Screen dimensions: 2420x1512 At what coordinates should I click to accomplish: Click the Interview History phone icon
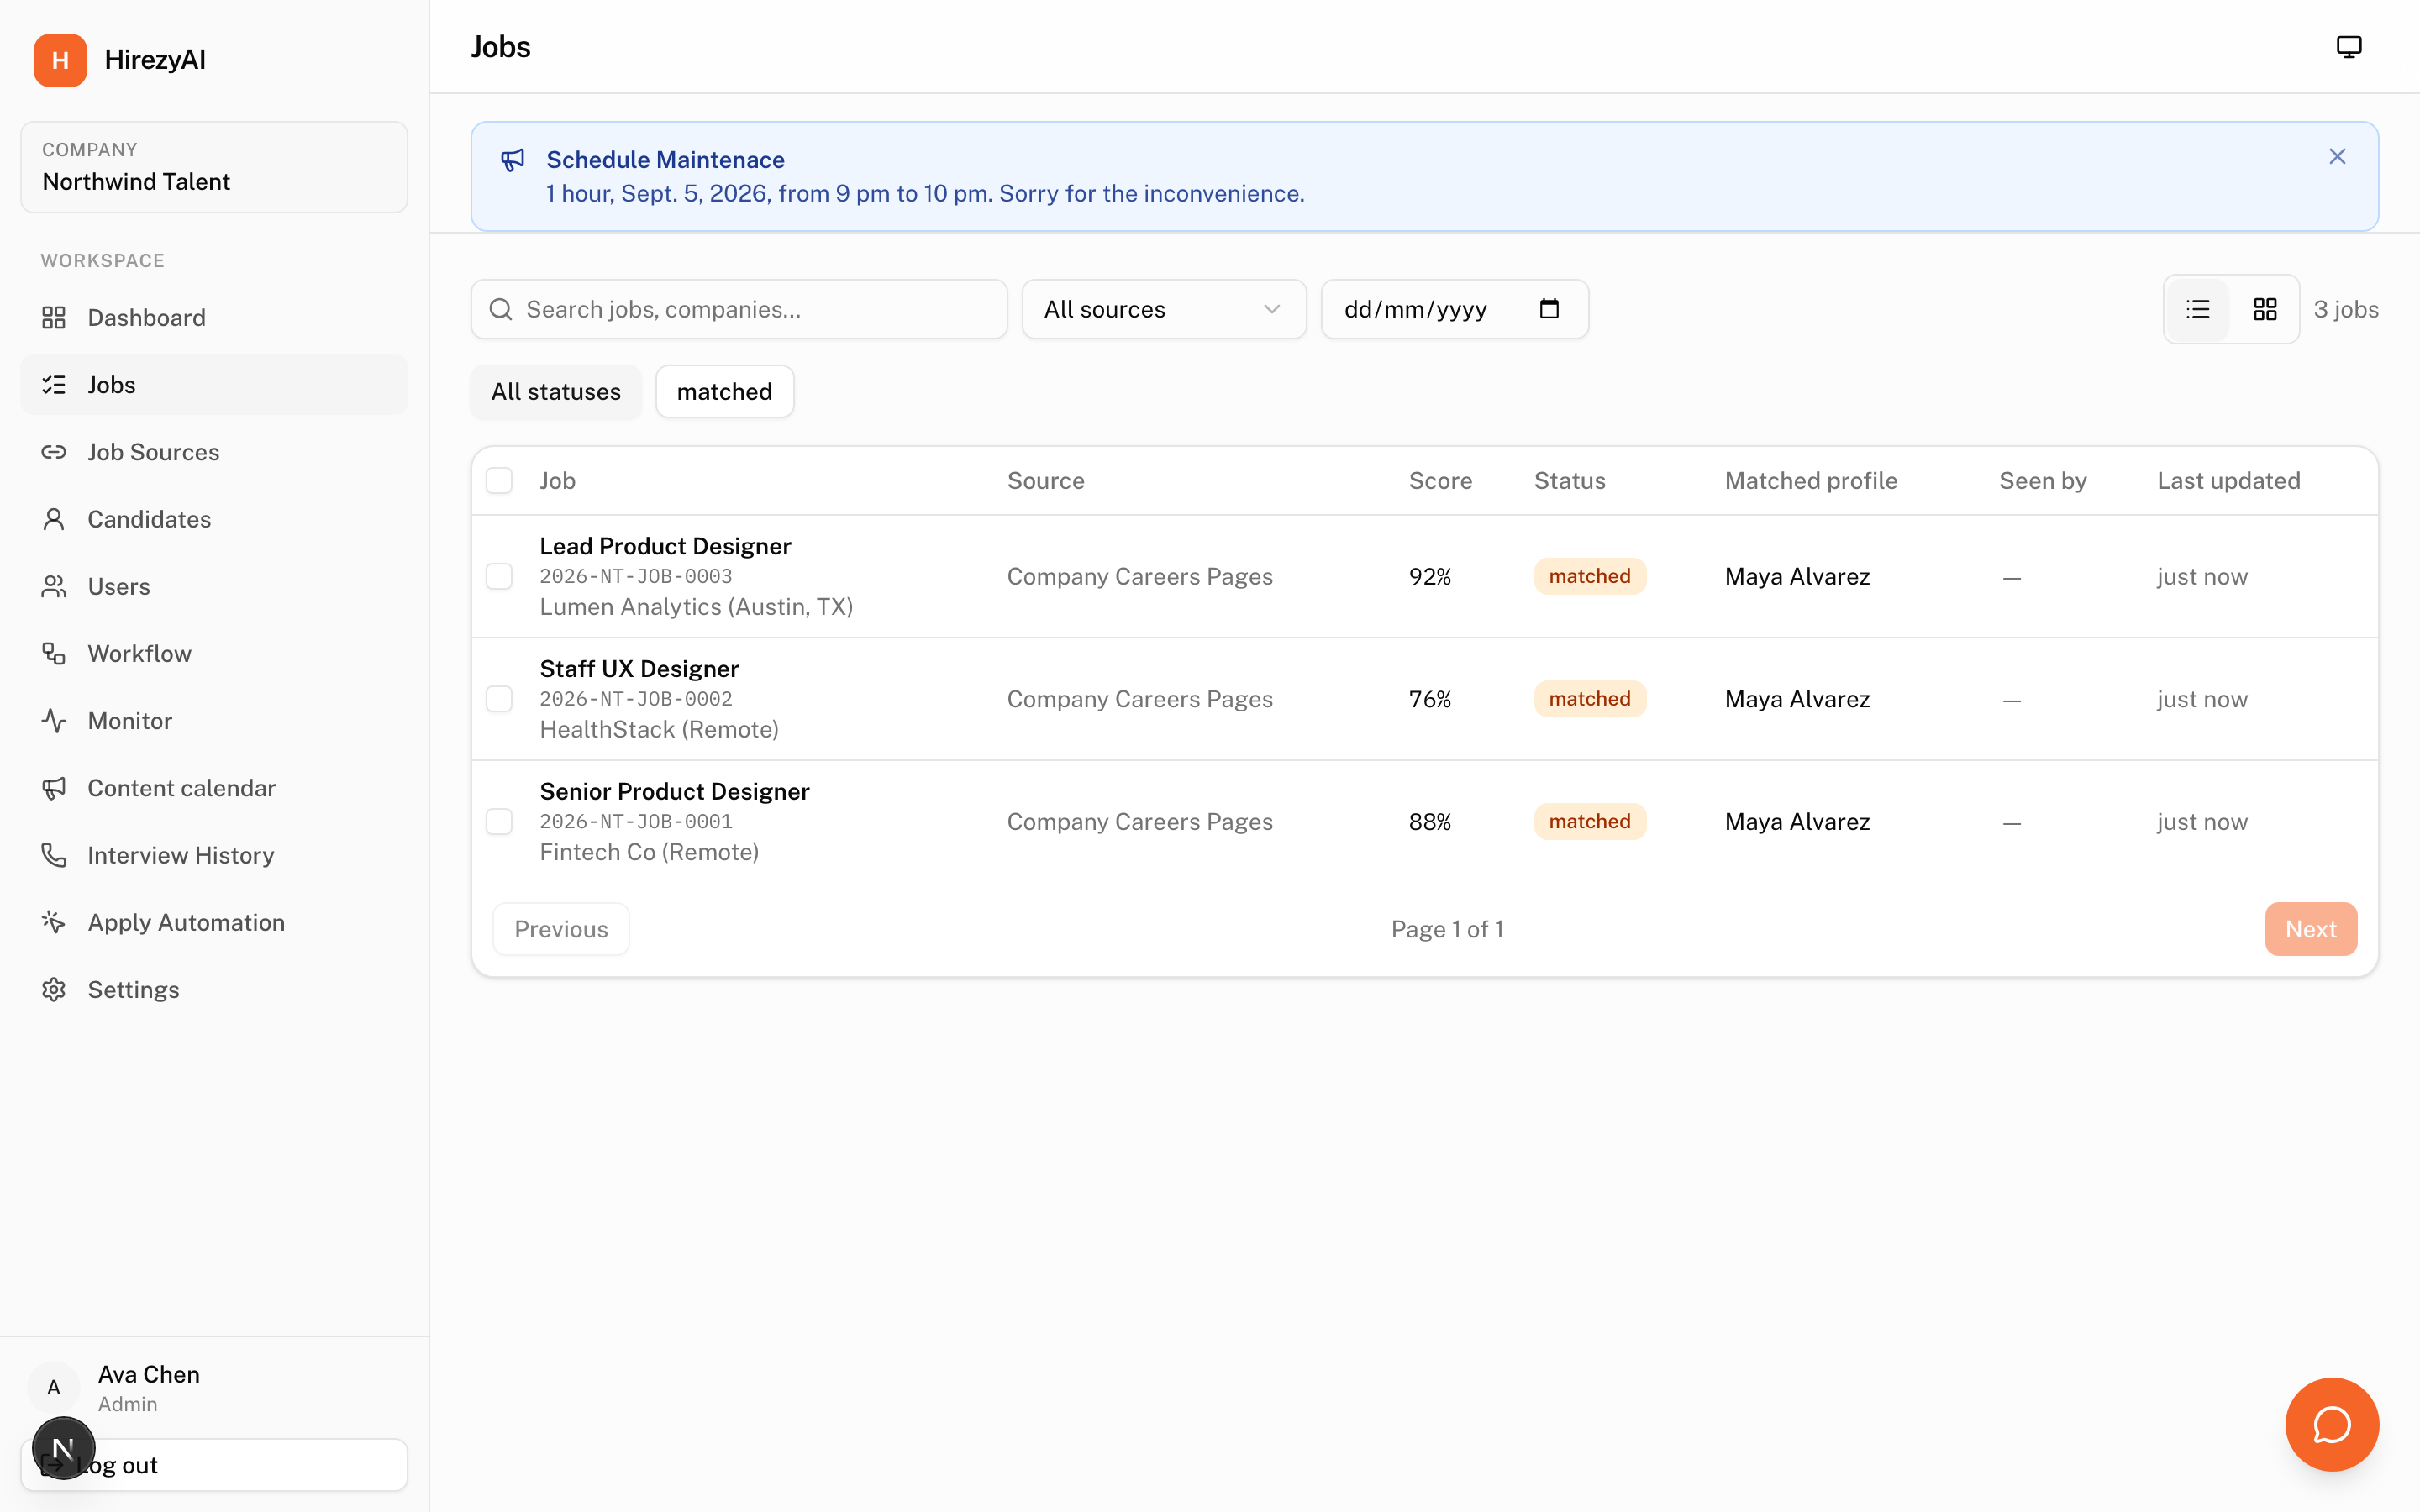tap(54, 855)
